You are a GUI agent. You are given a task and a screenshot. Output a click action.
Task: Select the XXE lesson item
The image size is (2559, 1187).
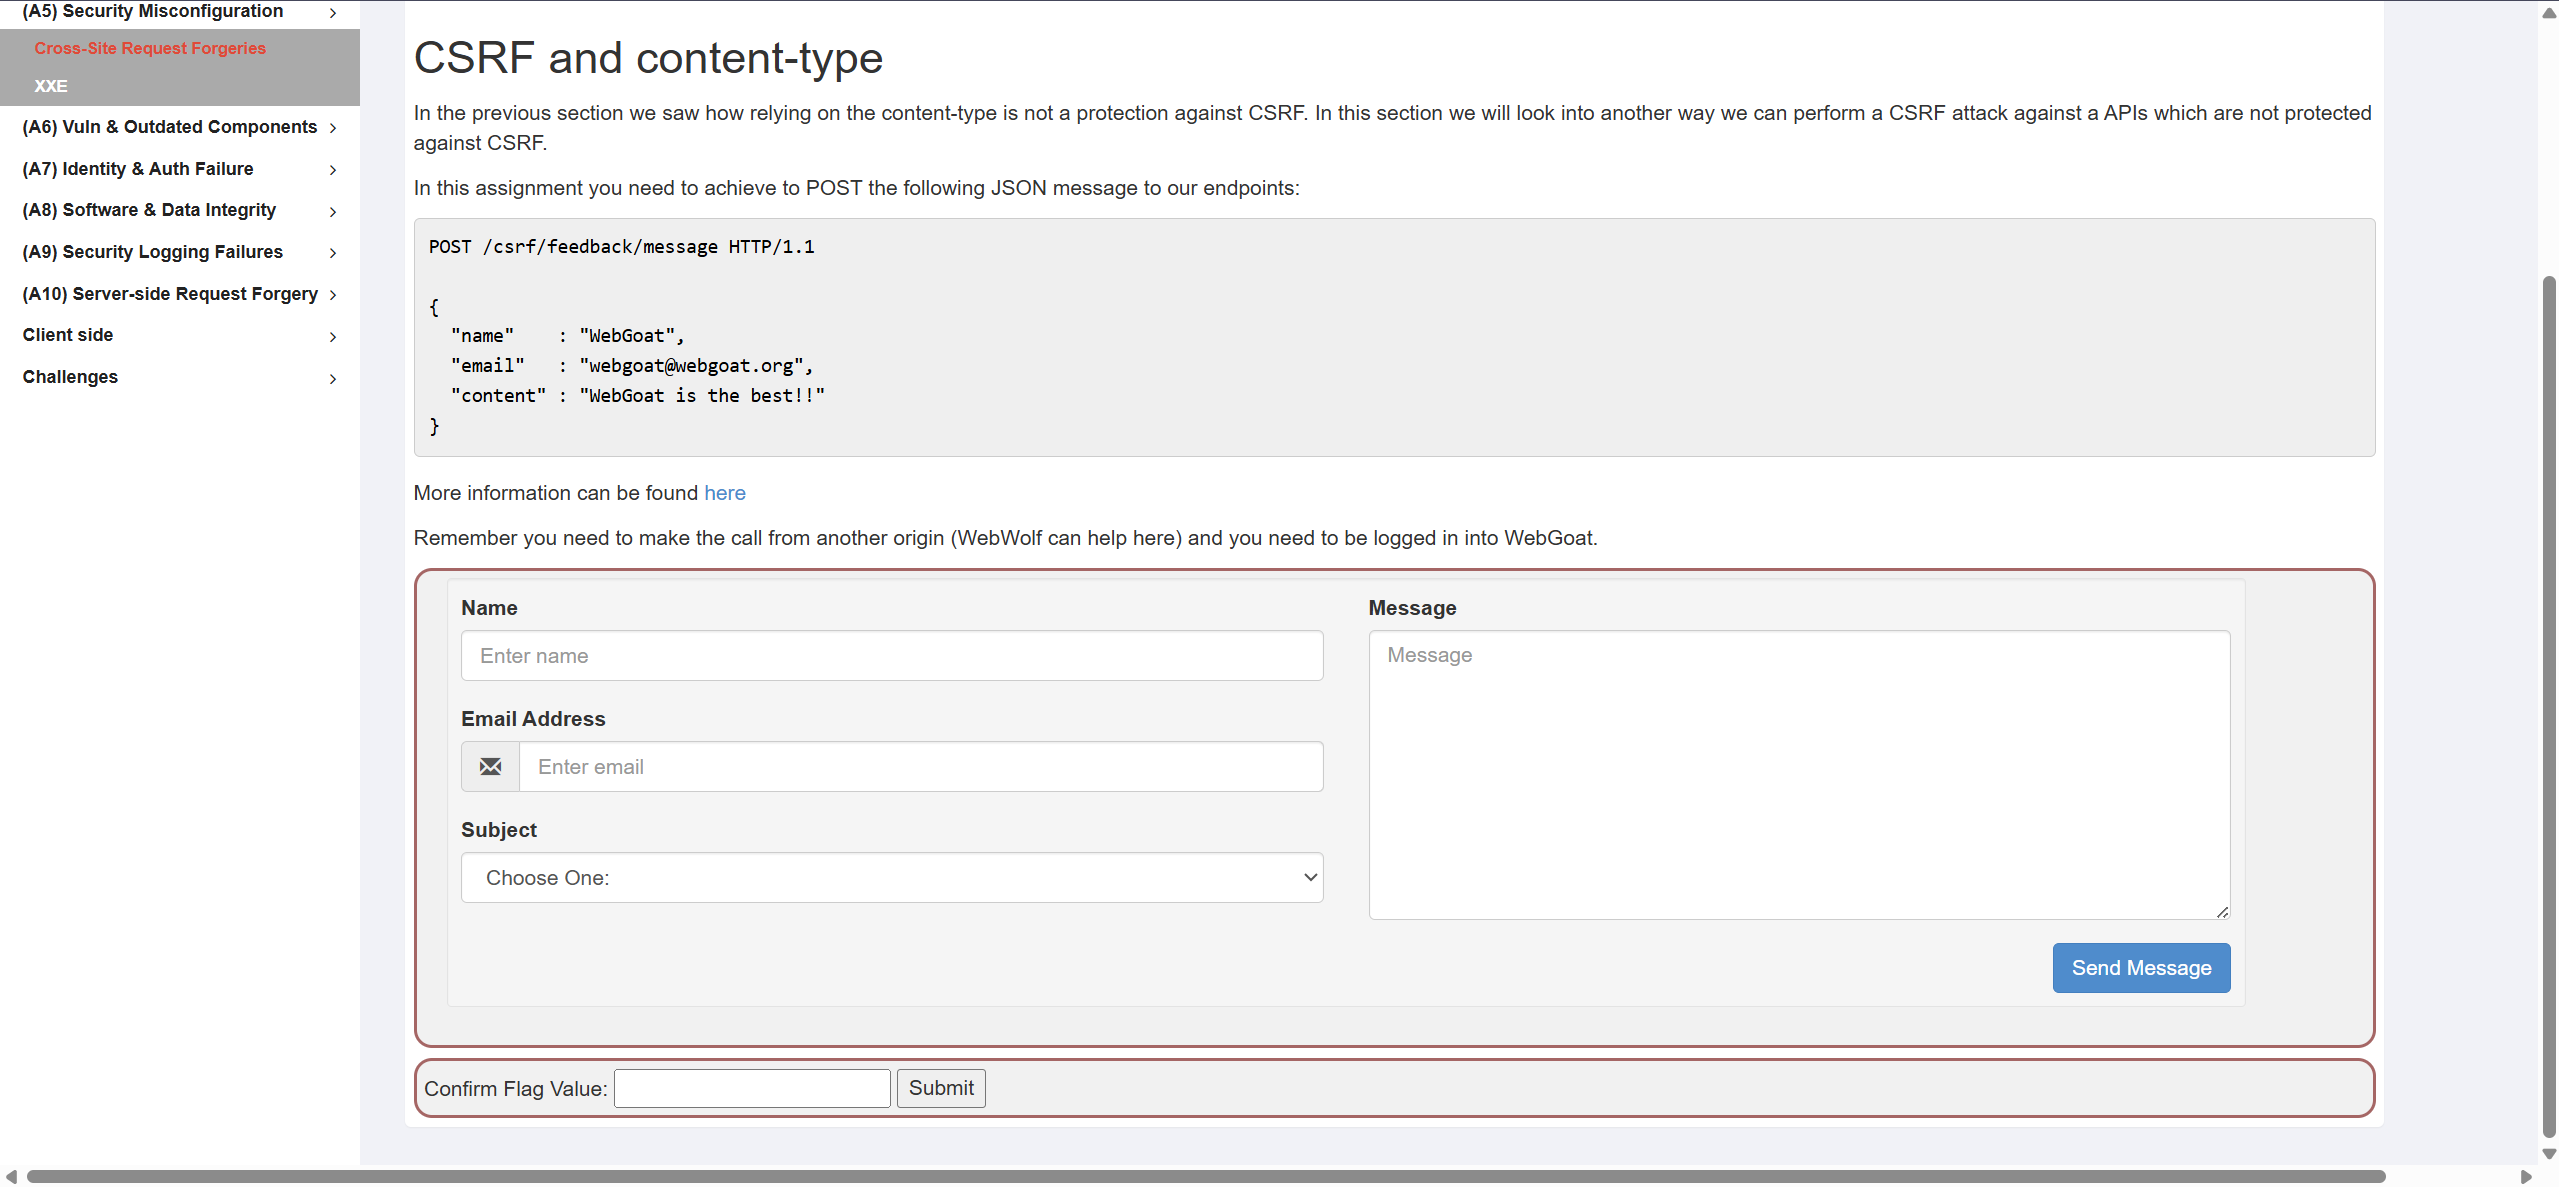(51, 86)
